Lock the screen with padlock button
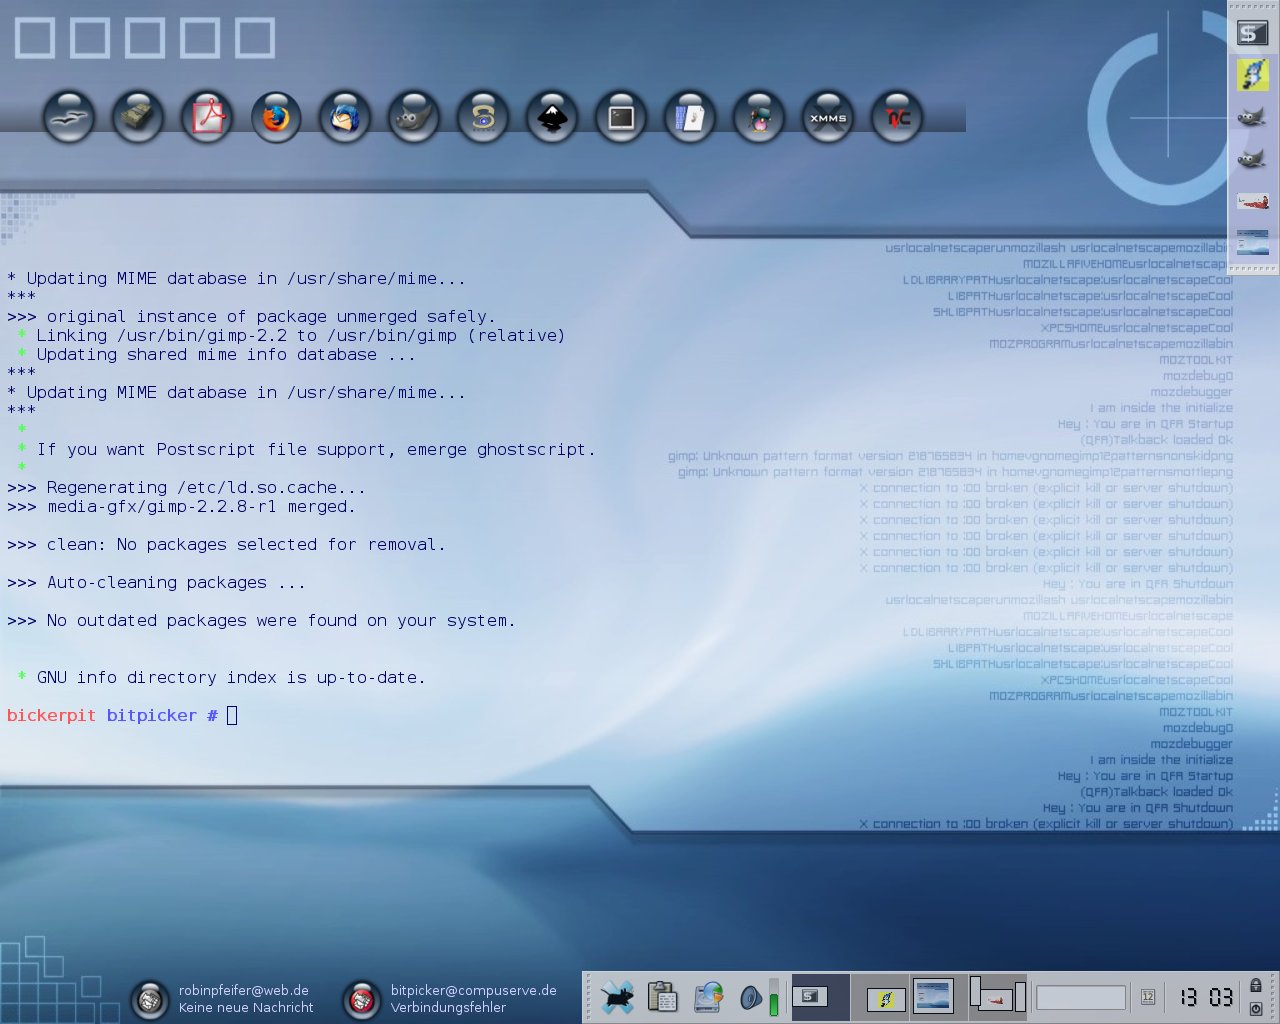 click(1256, 986)
